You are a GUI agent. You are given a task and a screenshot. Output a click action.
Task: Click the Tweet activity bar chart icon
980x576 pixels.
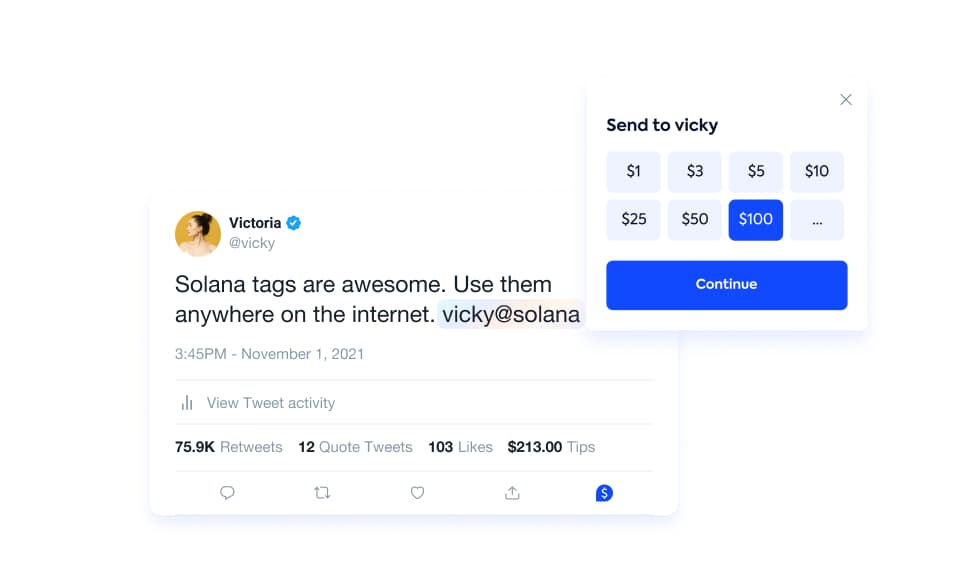187,403
